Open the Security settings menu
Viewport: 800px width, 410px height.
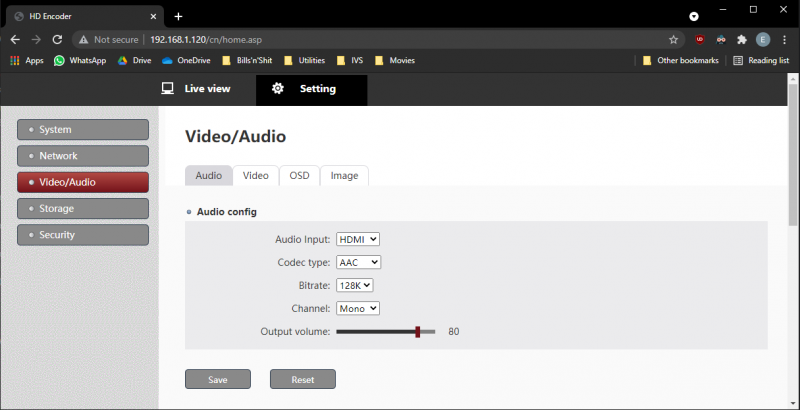click(83, 235)
